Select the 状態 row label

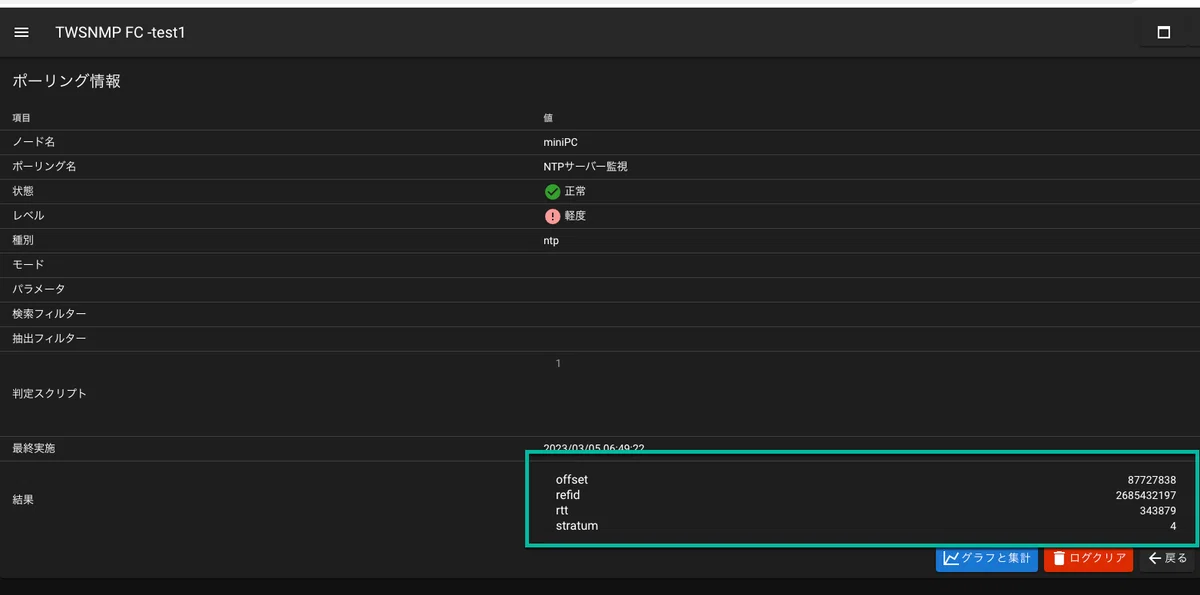(x=23, y=191)
